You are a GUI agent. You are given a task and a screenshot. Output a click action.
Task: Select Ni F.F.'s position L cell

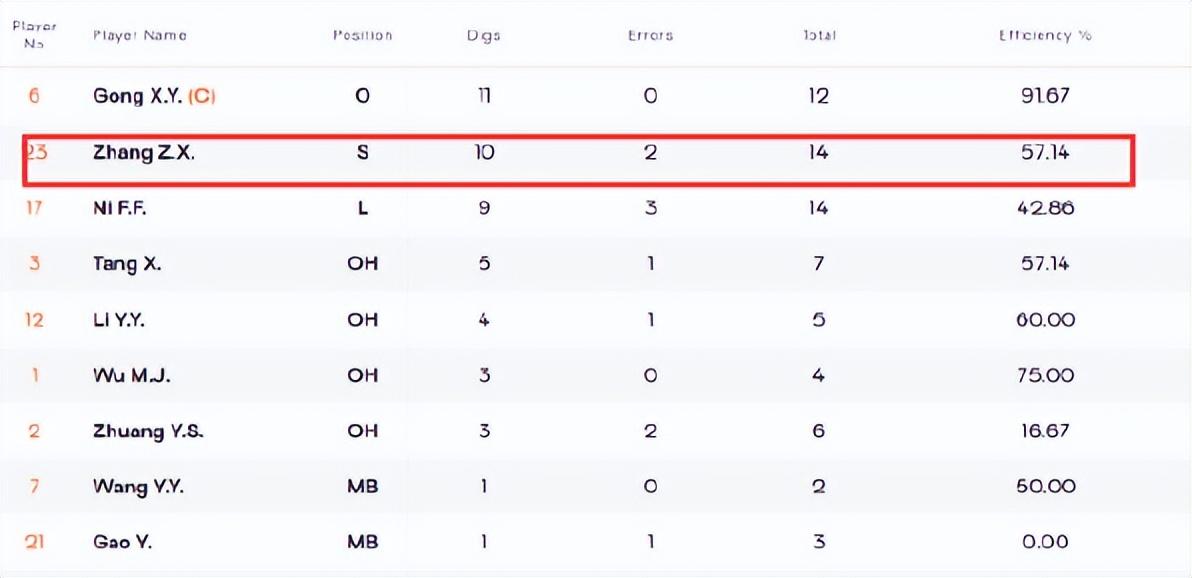[362, 208]
